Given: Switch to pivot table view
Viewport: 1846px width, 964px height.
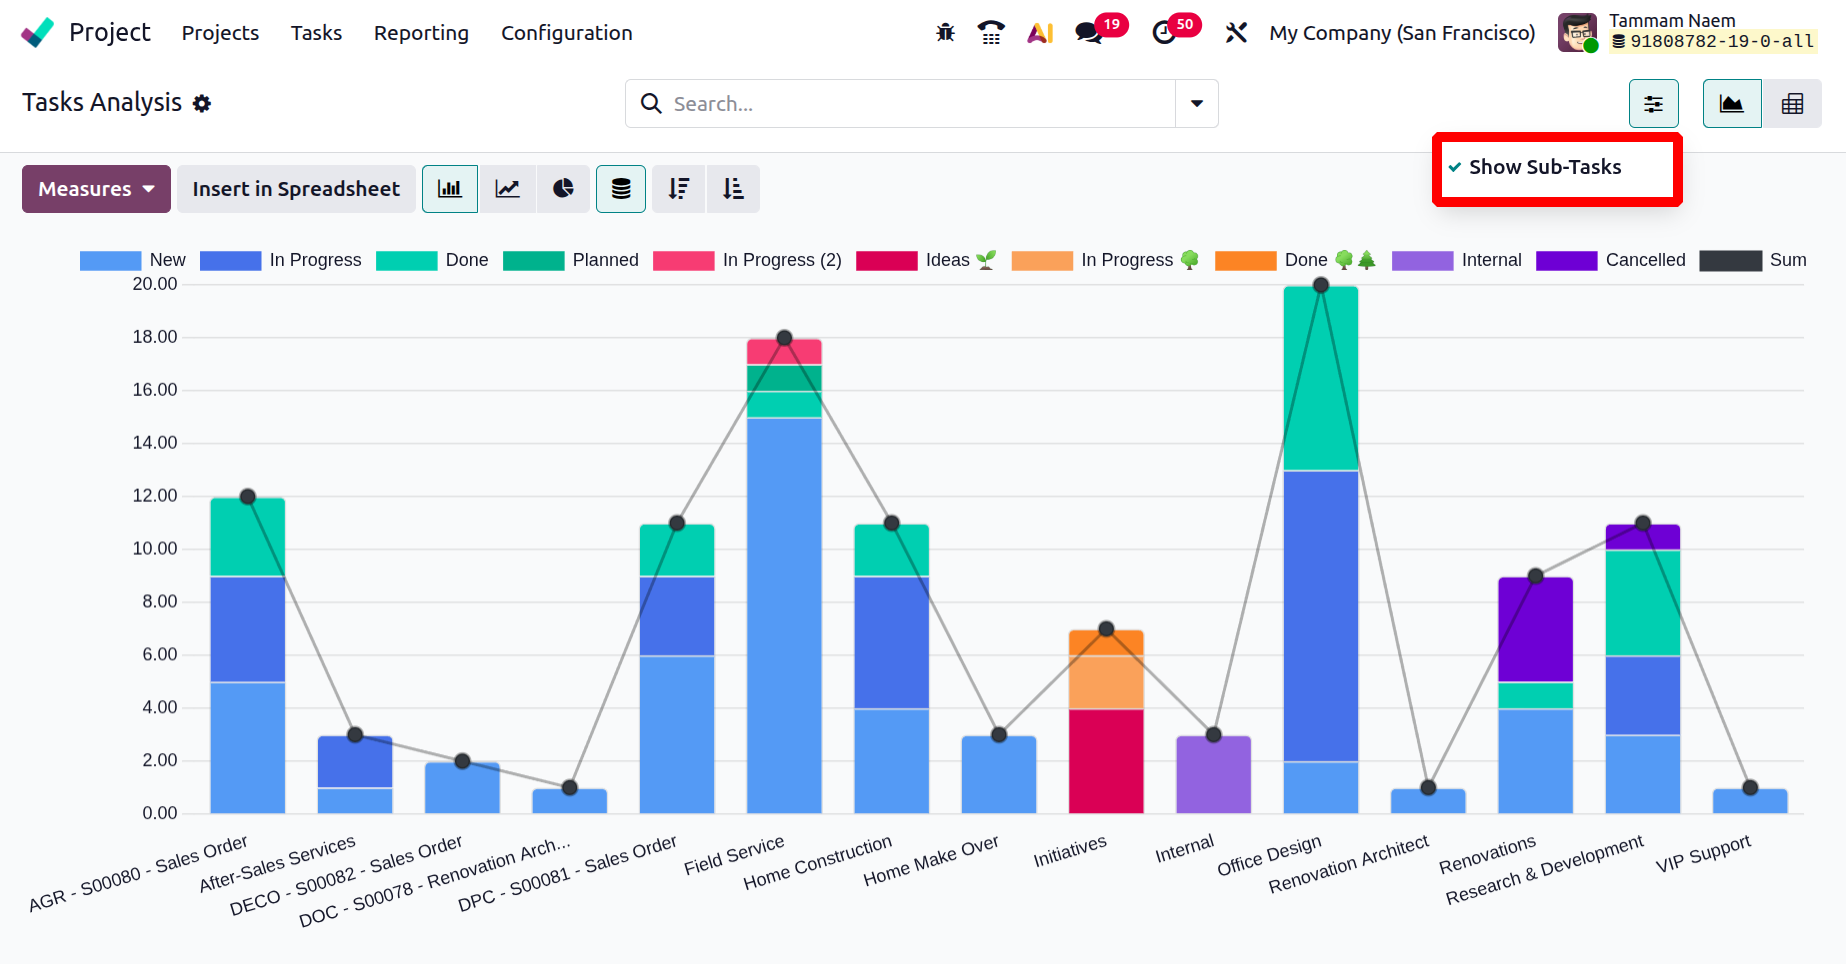Looking at the screenshot, I should coord(1792,104).
